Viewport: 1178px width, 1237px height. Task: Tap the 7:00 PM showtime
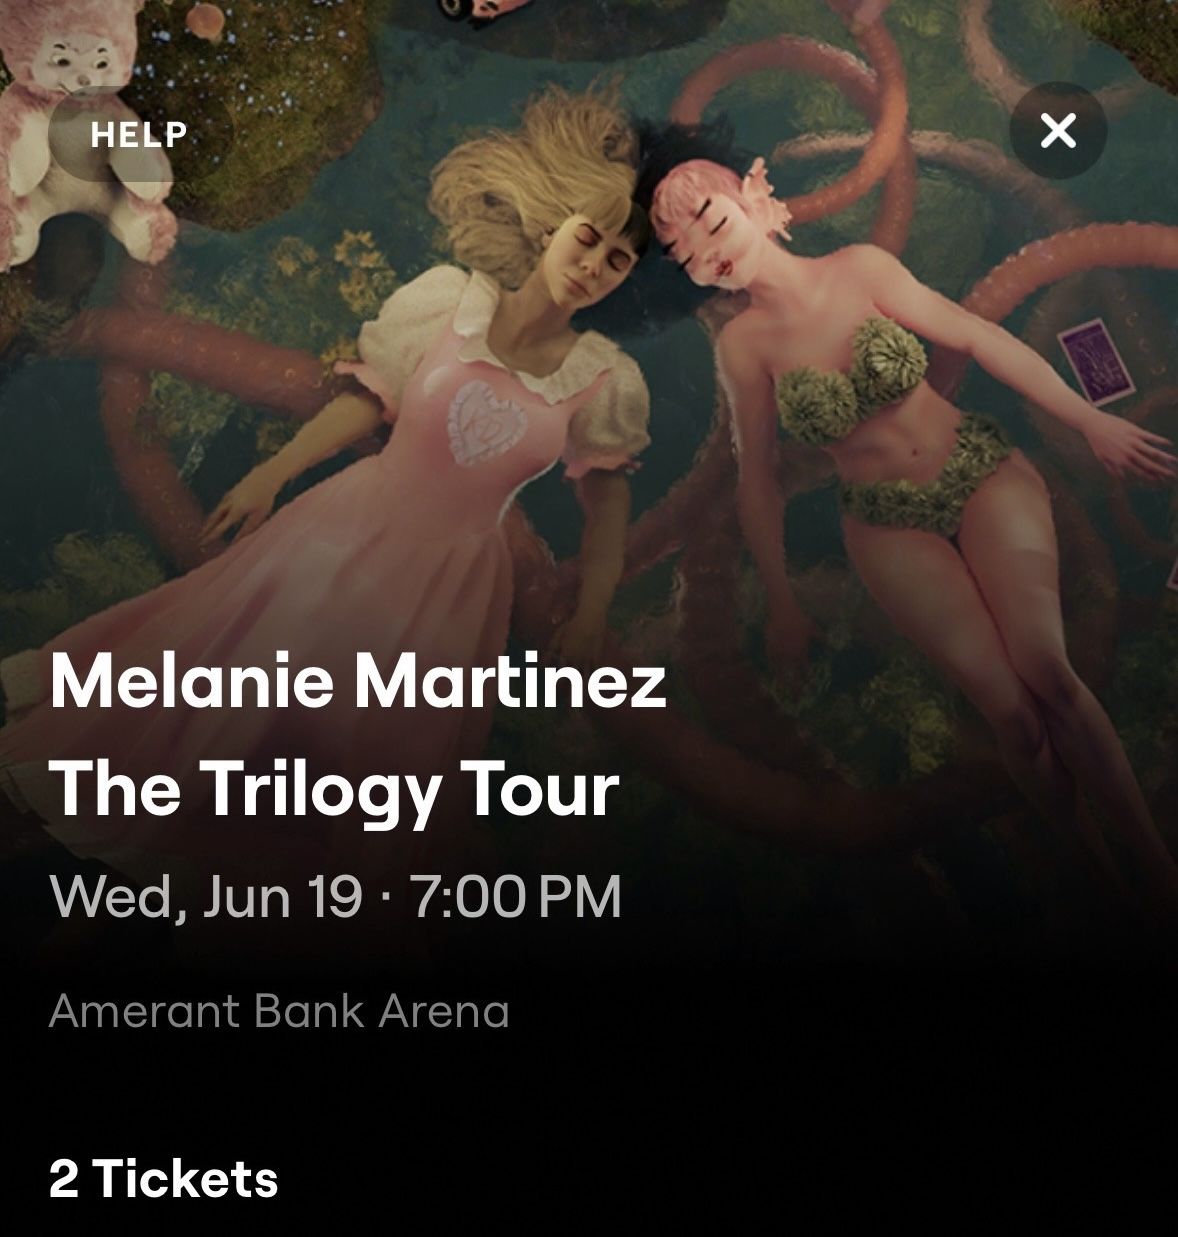[x=515, y=896]
